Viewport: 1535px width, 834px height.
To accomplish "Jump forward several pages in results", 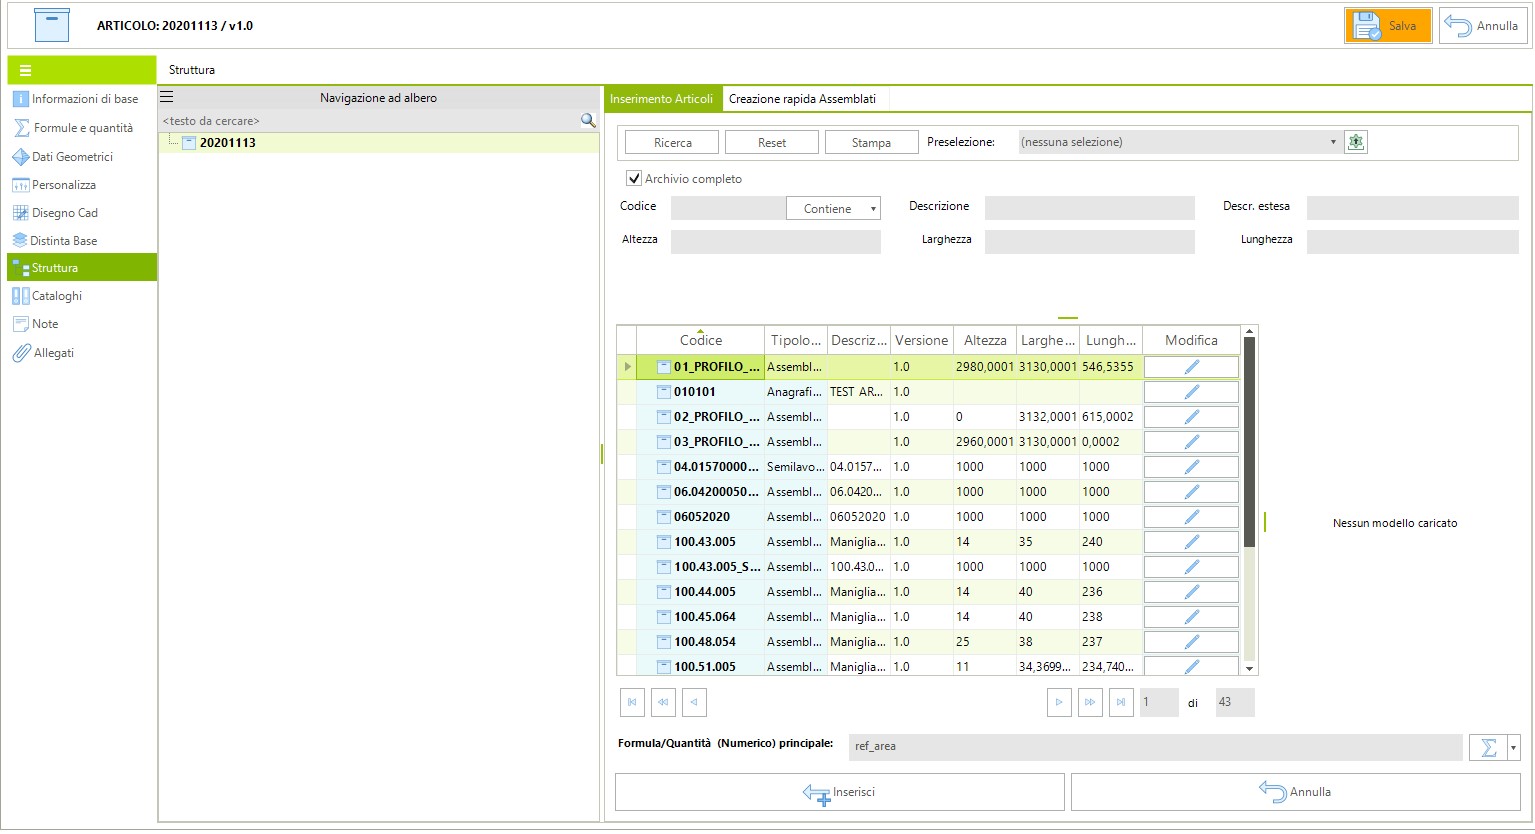I will (1090, 702).
